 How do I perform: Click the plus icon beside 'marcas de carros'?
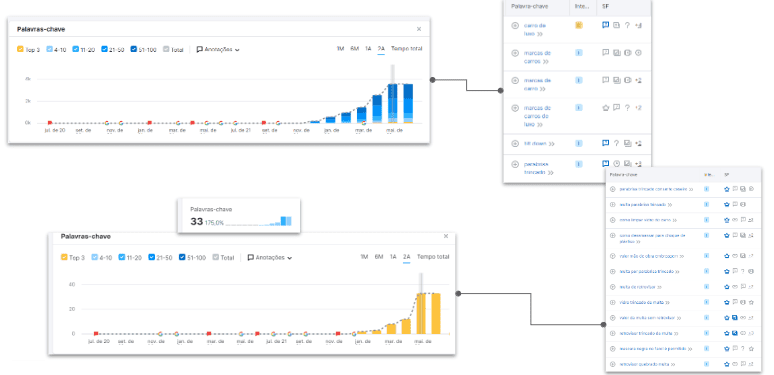(x=515, y=53)
